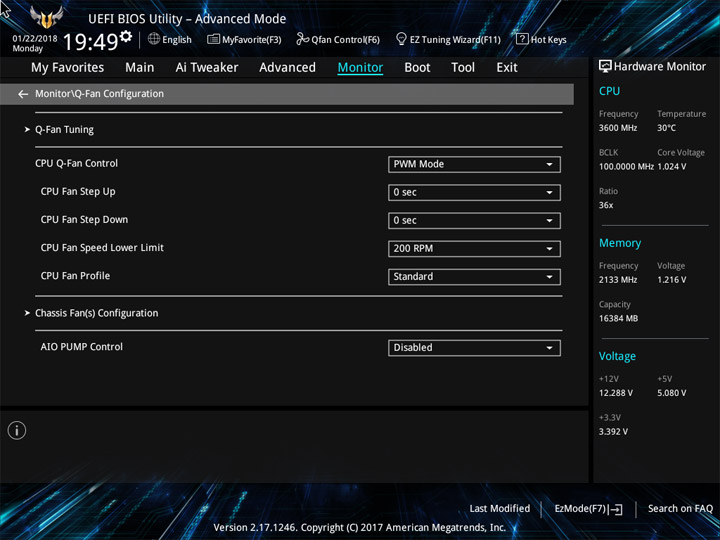
Task: Click the Qfan Control fan icon
Action: [303, 39]
